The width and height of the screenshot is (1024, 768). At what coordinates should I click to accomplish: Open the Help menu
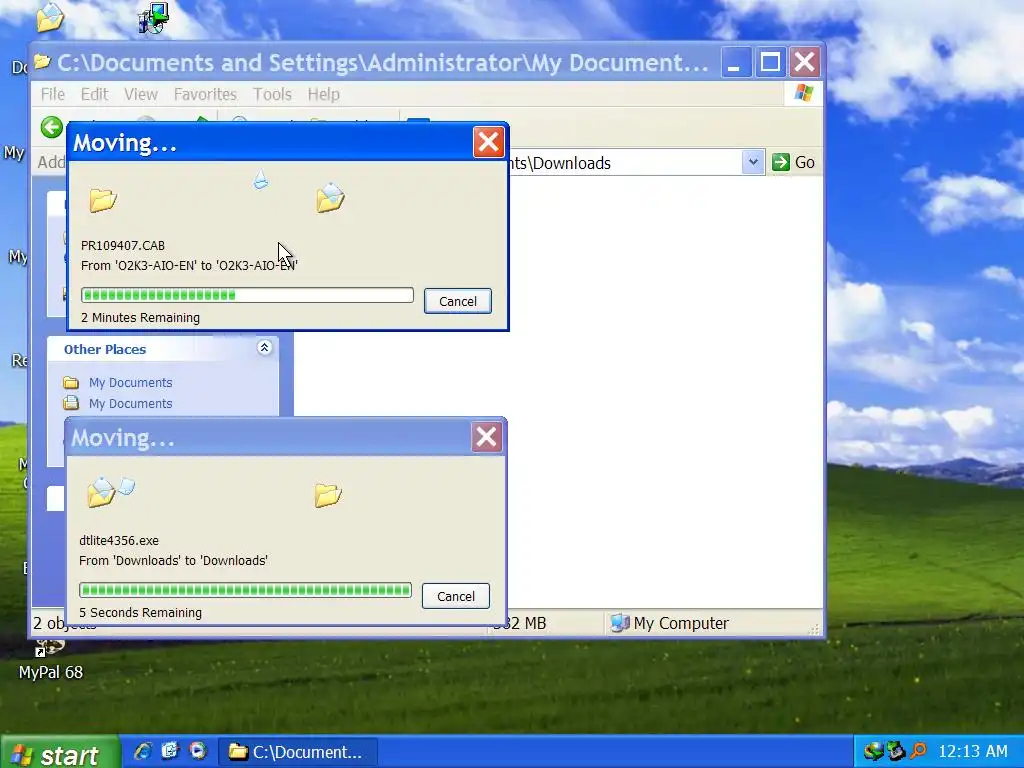tap(323, 94)
